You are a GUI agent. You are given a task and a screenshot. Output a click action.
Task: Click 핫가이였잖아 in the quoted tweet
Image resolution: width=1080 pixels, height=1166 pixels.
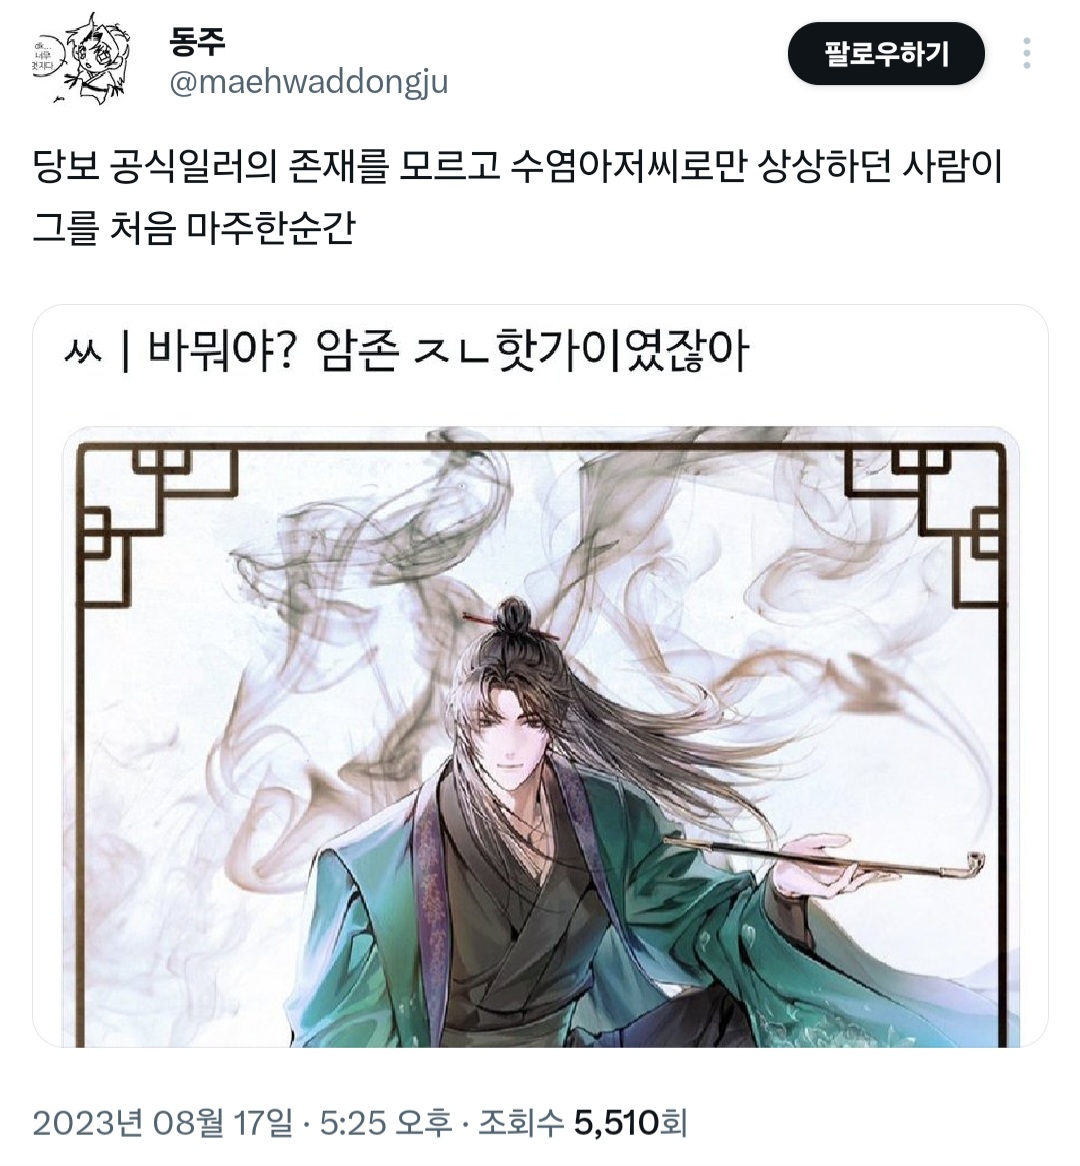click(622, 350)
